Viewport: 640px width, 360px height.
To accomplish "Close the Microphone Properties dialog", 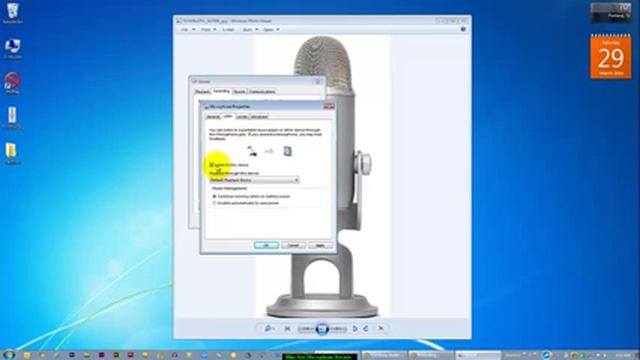I will (x=329, y=107).
